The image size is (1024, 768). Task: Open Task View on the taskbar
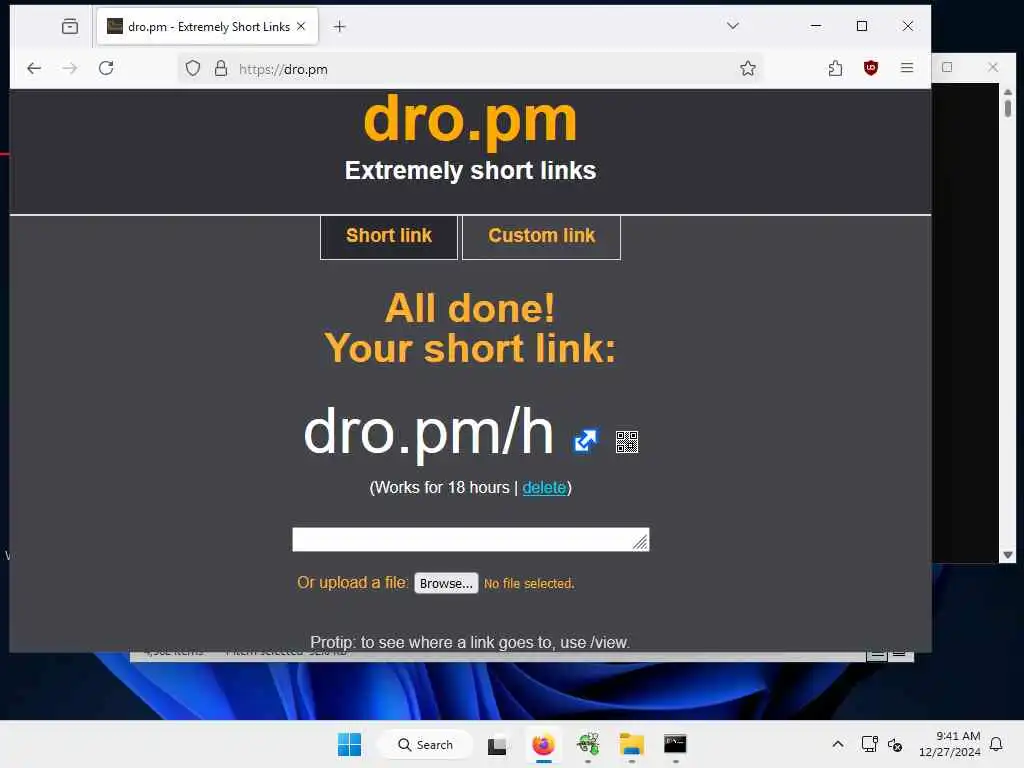tap(497, 744)
